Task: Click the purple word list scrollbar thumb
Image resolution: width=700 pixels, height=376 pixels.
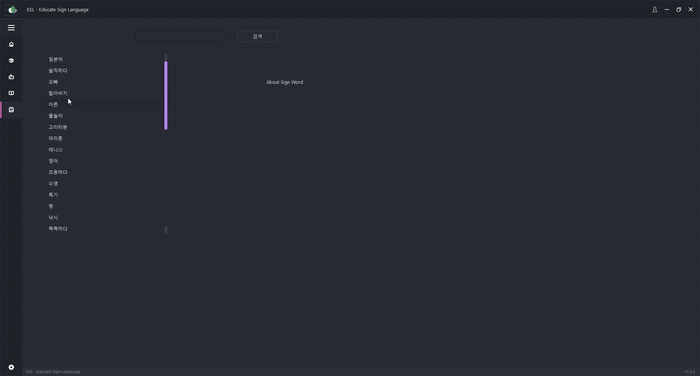Action: point(166,96)
